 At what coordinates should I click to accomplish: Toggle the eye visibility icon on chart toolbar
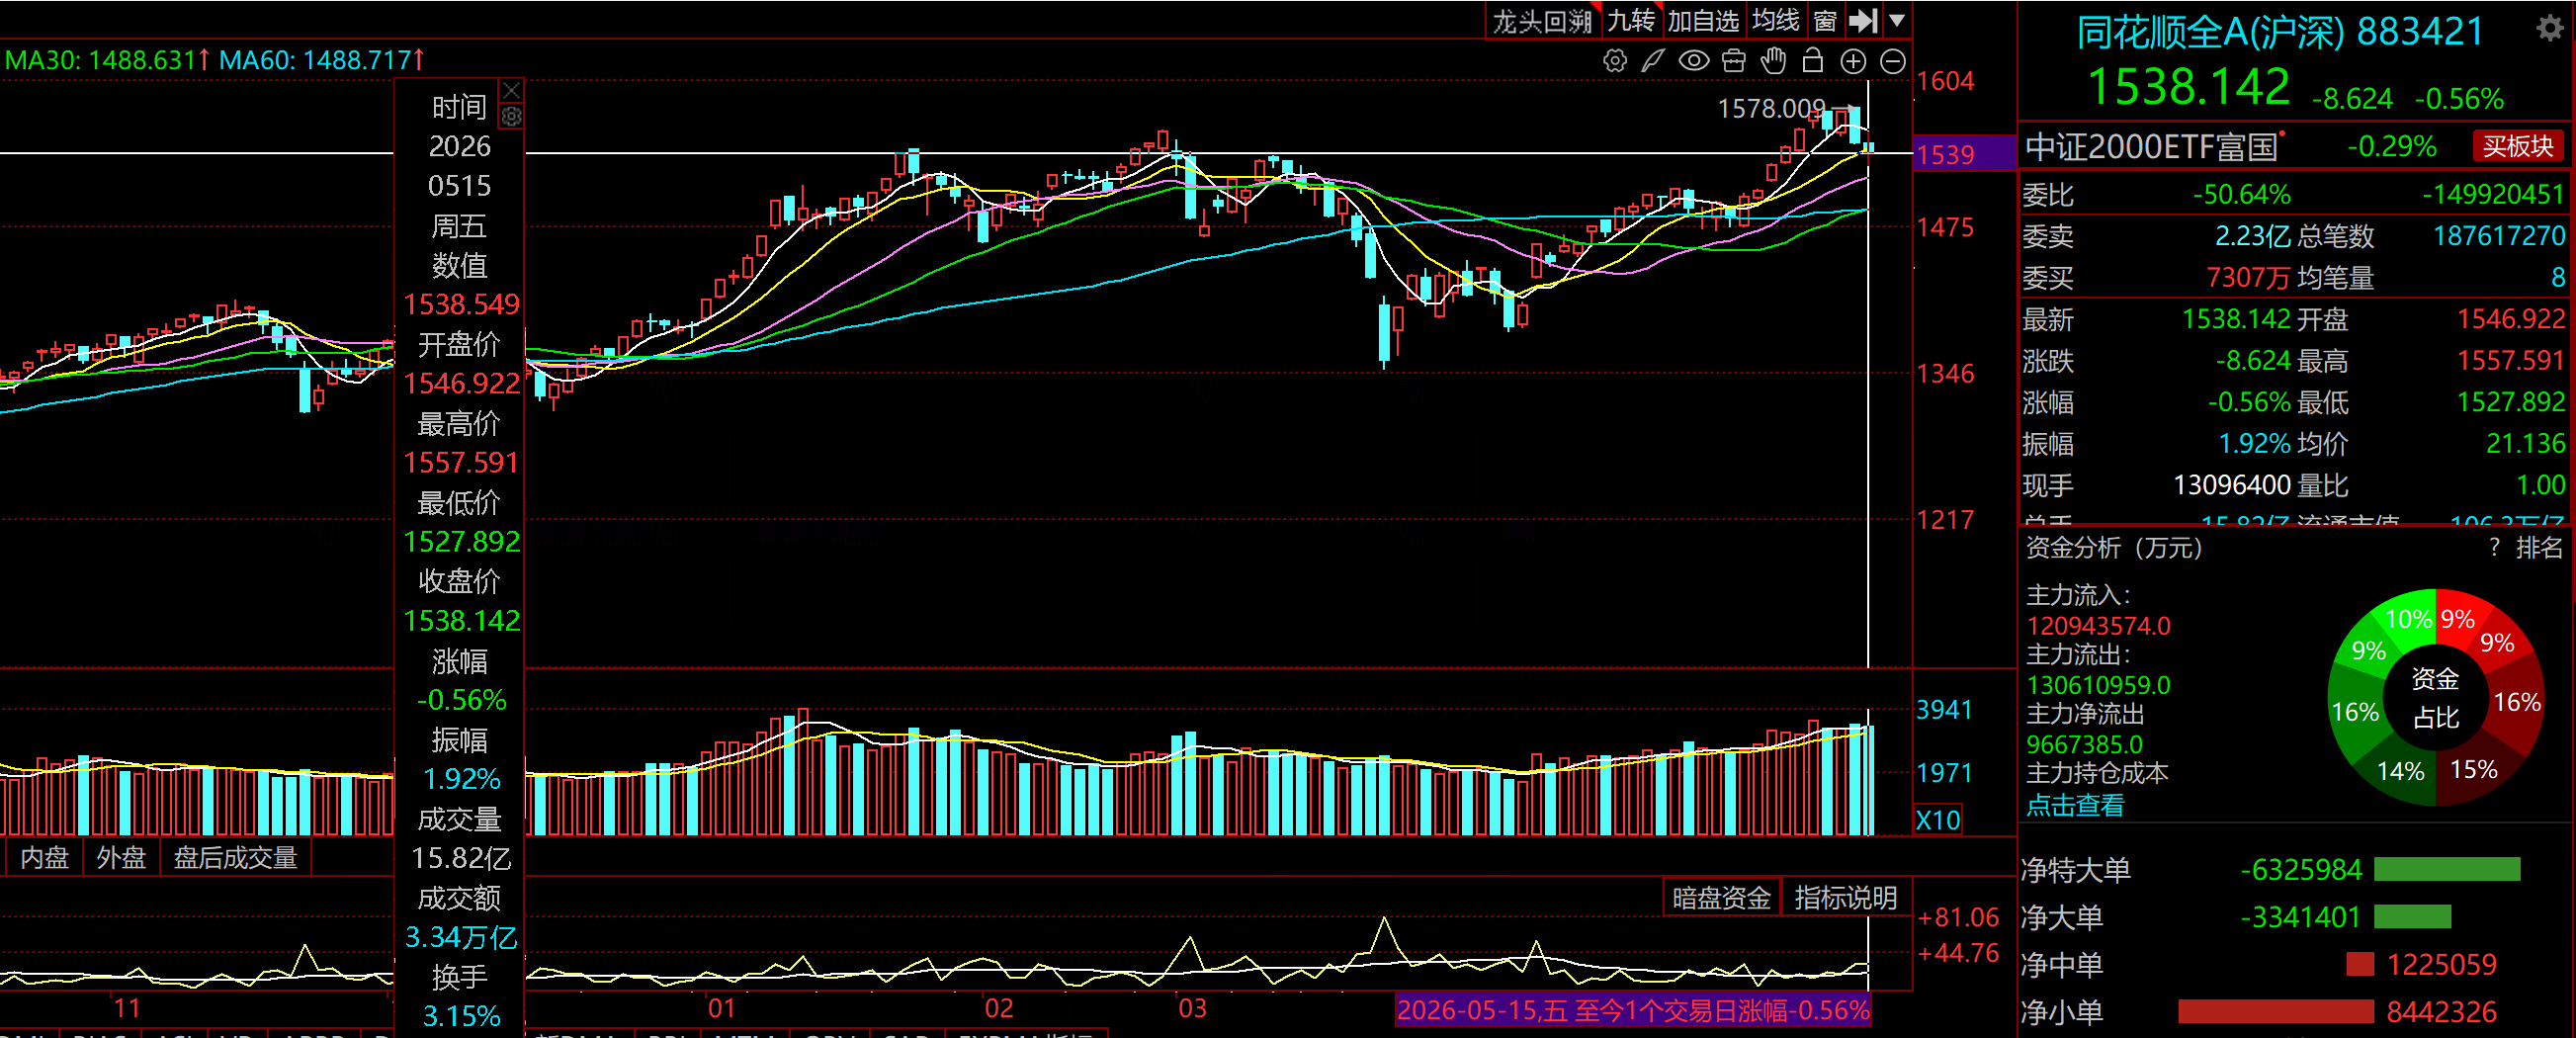[1693, 61]
